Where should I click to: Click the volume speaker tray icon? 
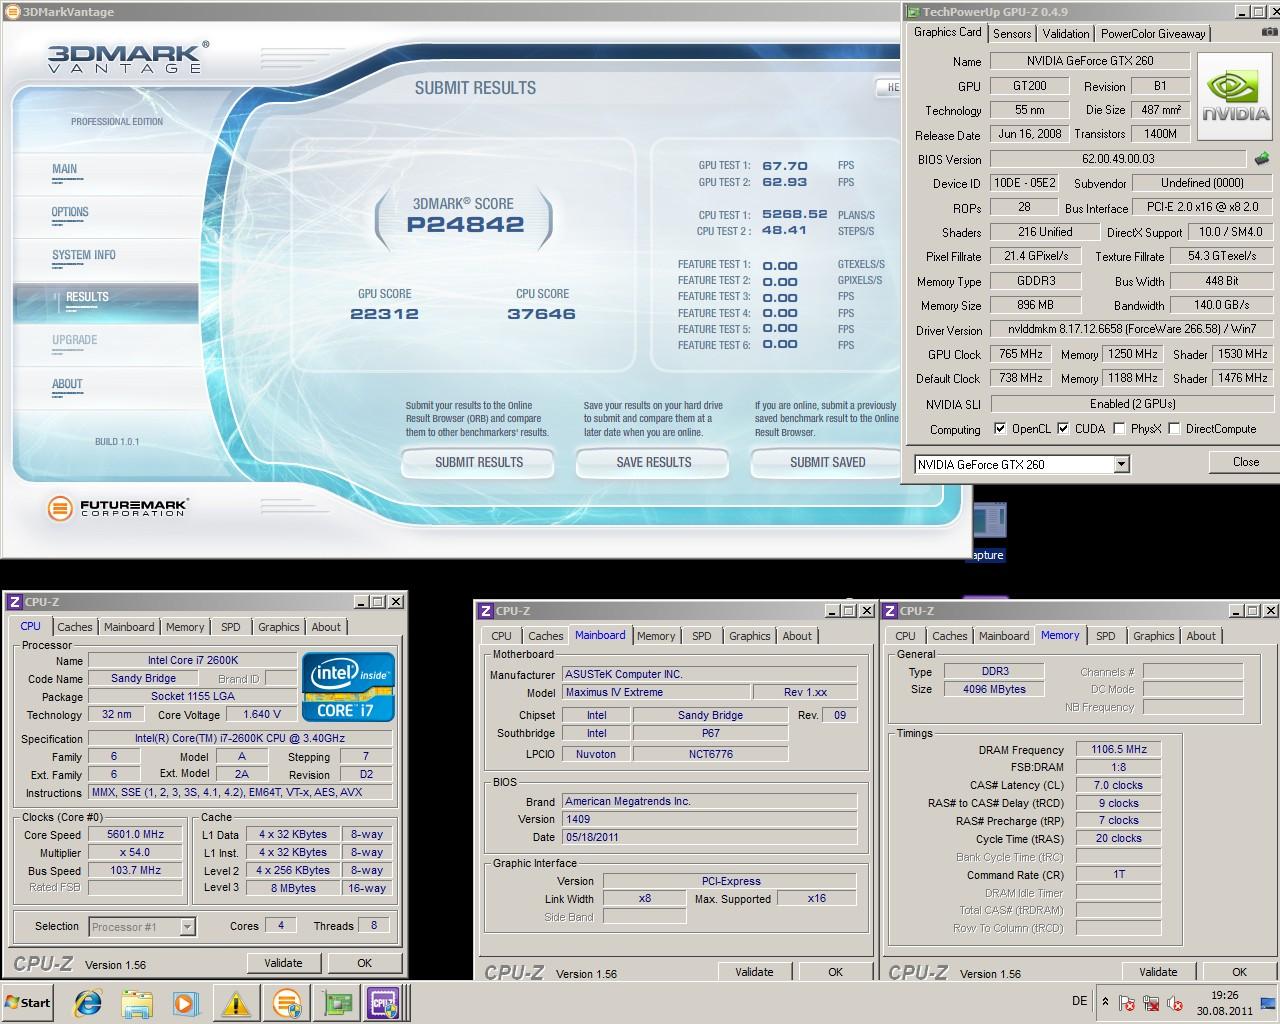click(1176, 1002)
